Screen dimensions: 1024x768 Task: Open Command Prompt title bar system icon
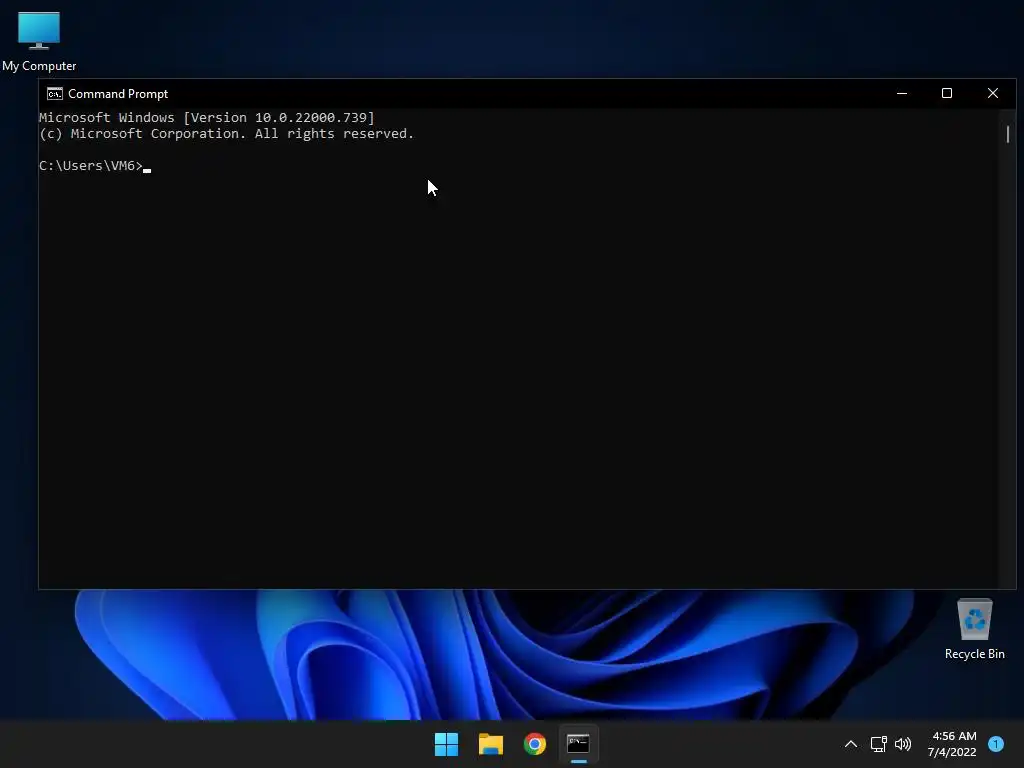tap(55, 94)
